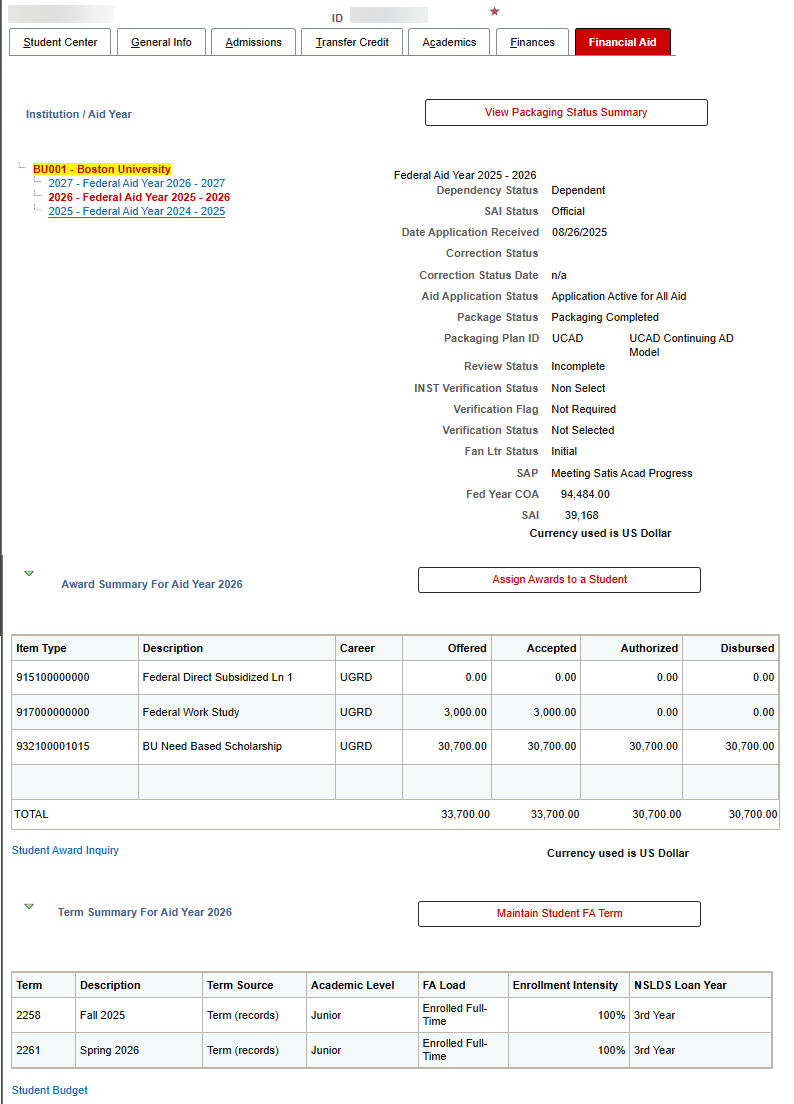The height and width of the screenshot is (1104, 794).
Task: Select BU001 - Boston University tree item
Action: pos(102,169)
